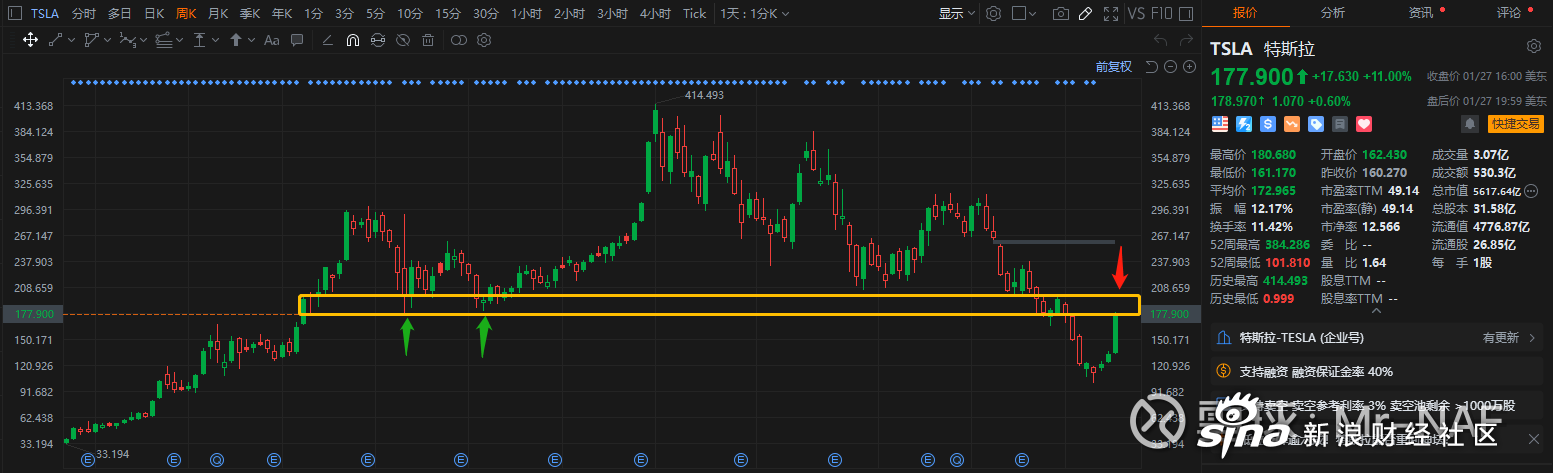Take chart screenshot with camera icon
This screenshot has width=1553, height=473.
1062,14
